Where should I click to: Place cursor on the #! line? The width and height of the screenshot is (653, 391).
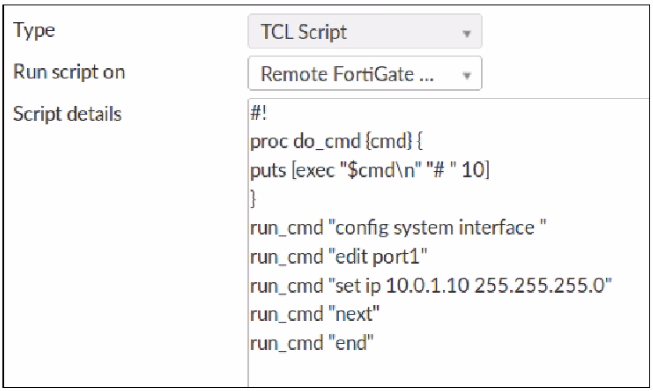point(259,113)
